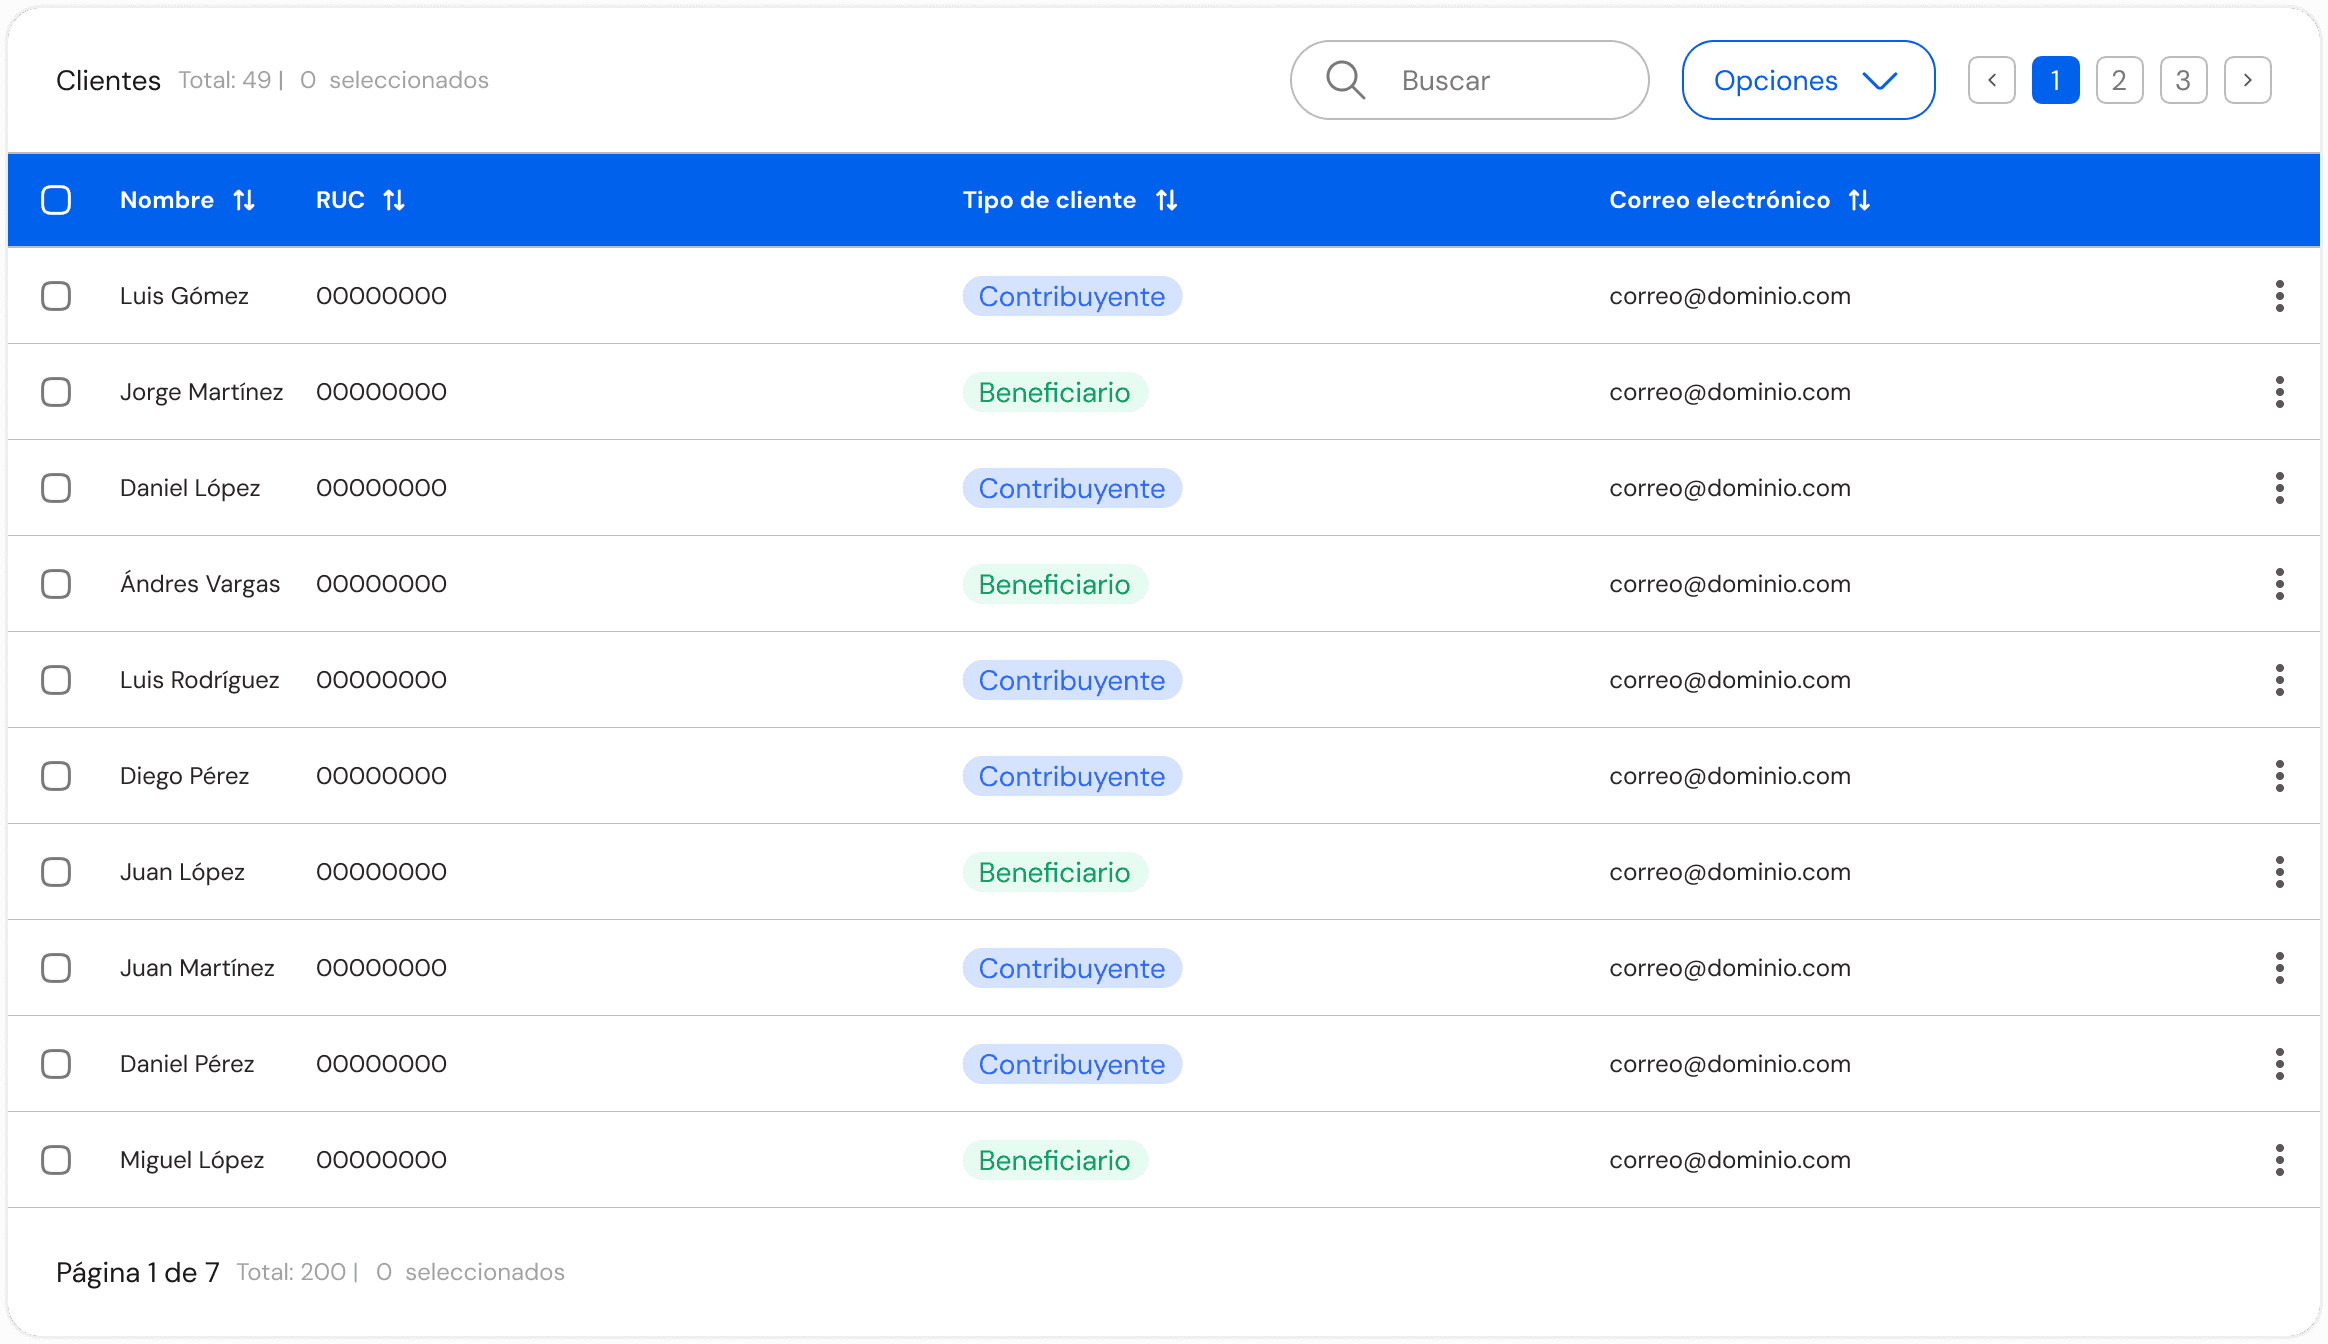Open the three-dot menu for Luis Gómez
The width and height of the screenshot is (2328, 1344).
pos(2279,296)
